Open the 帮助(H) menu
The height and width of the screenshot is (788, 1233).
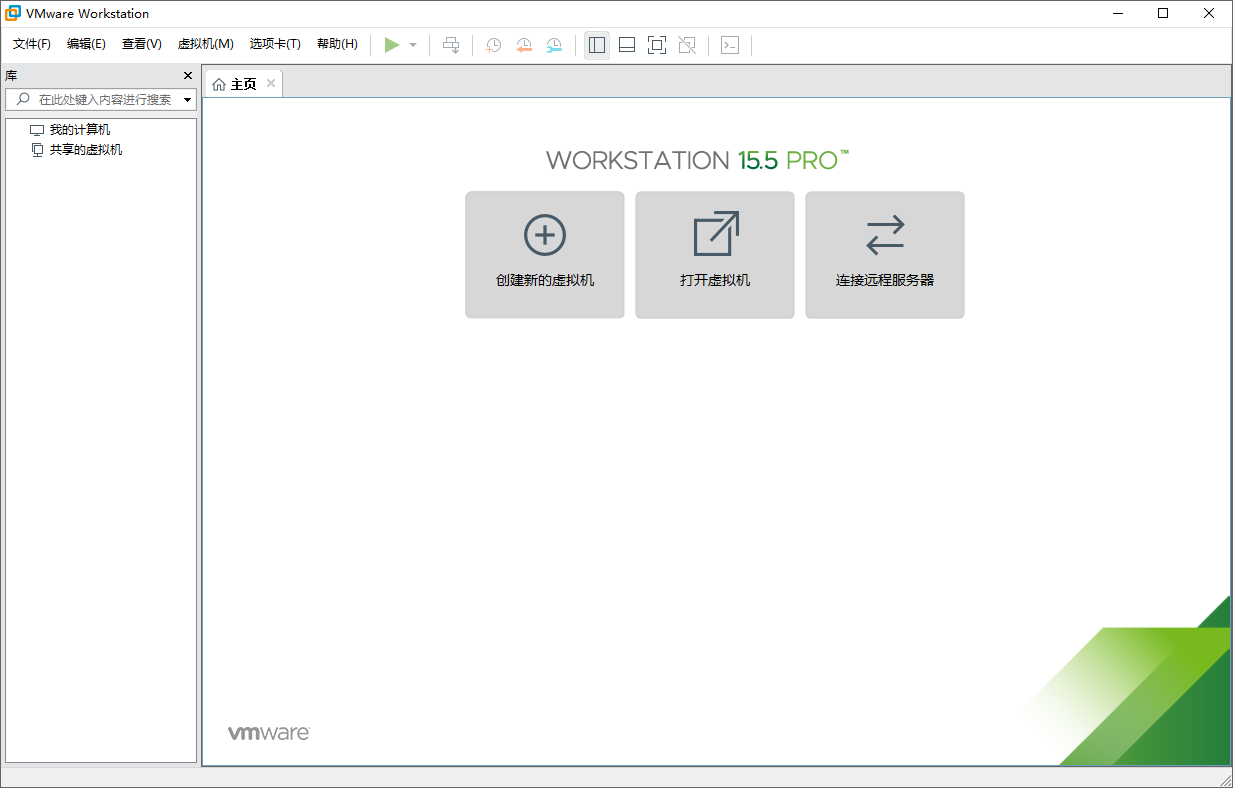pos(338,44)
